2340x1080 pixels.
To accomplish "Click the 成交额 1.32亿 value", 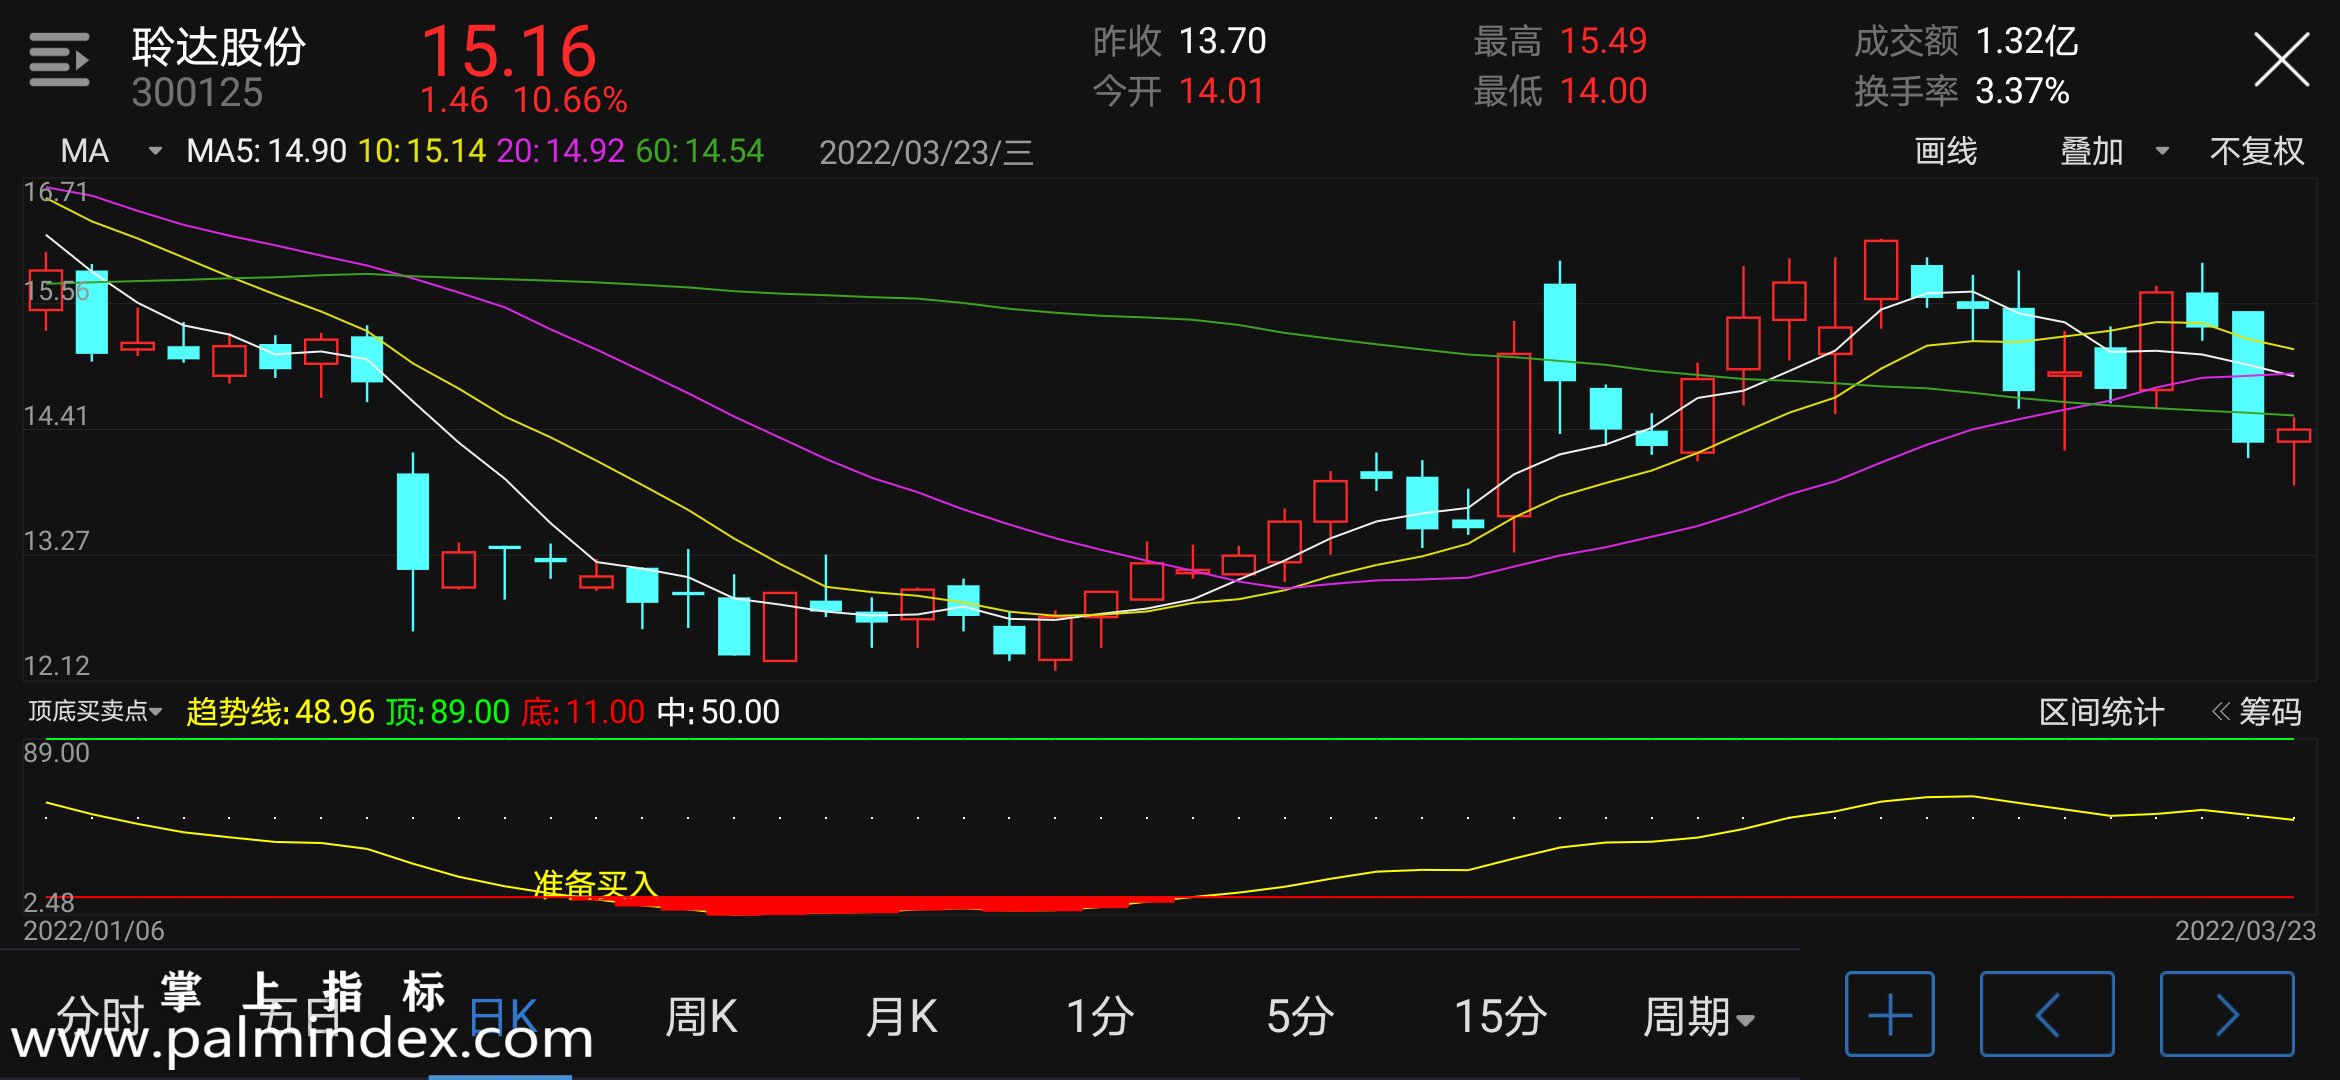I will pos(2027,41).
